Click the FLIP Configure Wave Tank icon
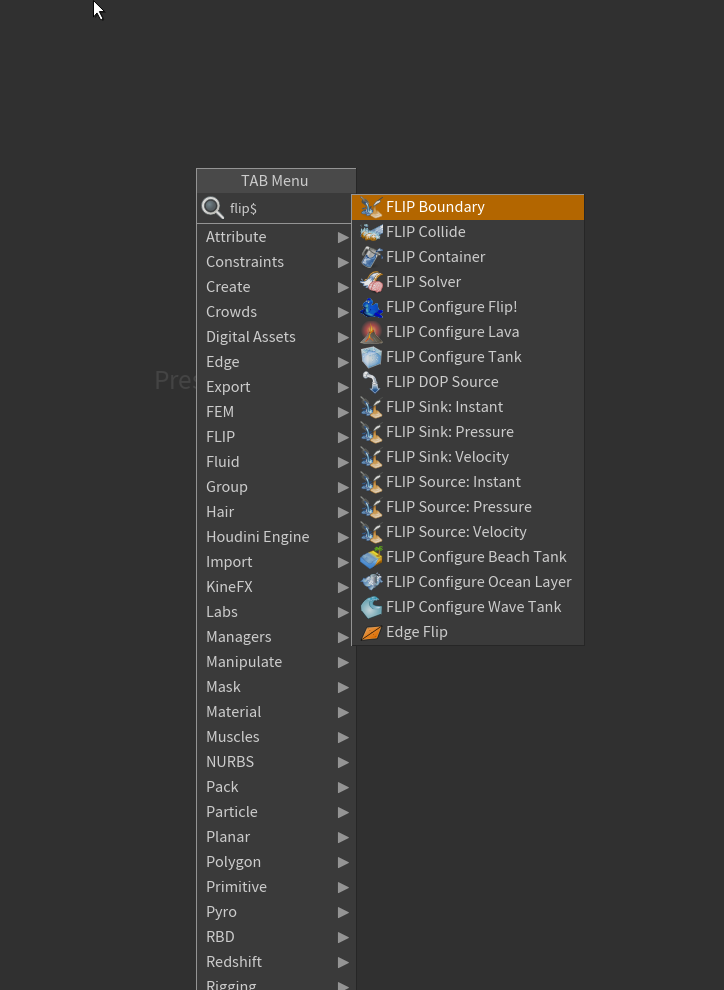Image resolution: width=724 pixels, height=990 pixels. (371, 607)
